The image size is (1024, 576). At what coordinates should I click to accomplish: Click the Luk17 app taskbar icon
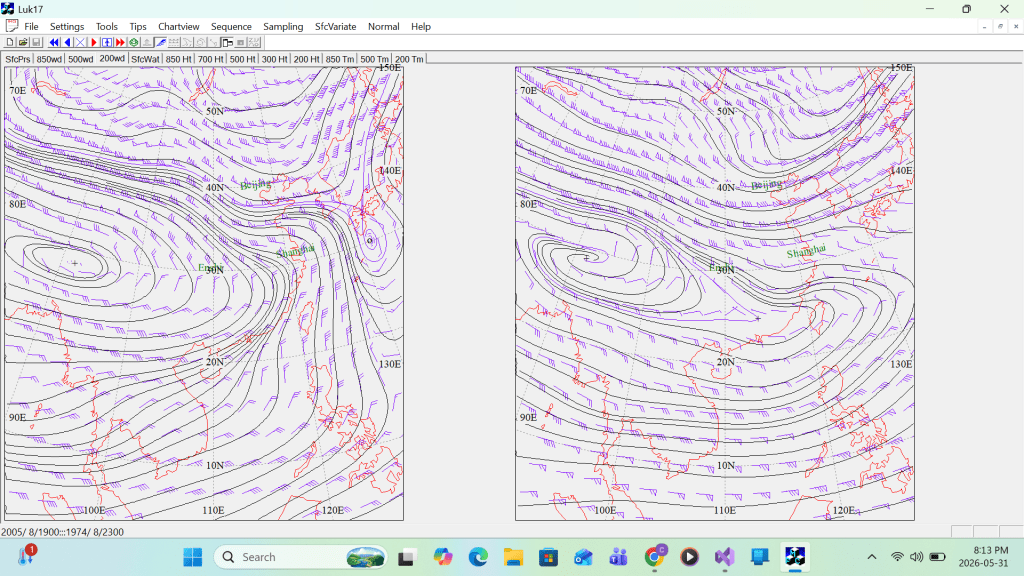coord(795,557)
